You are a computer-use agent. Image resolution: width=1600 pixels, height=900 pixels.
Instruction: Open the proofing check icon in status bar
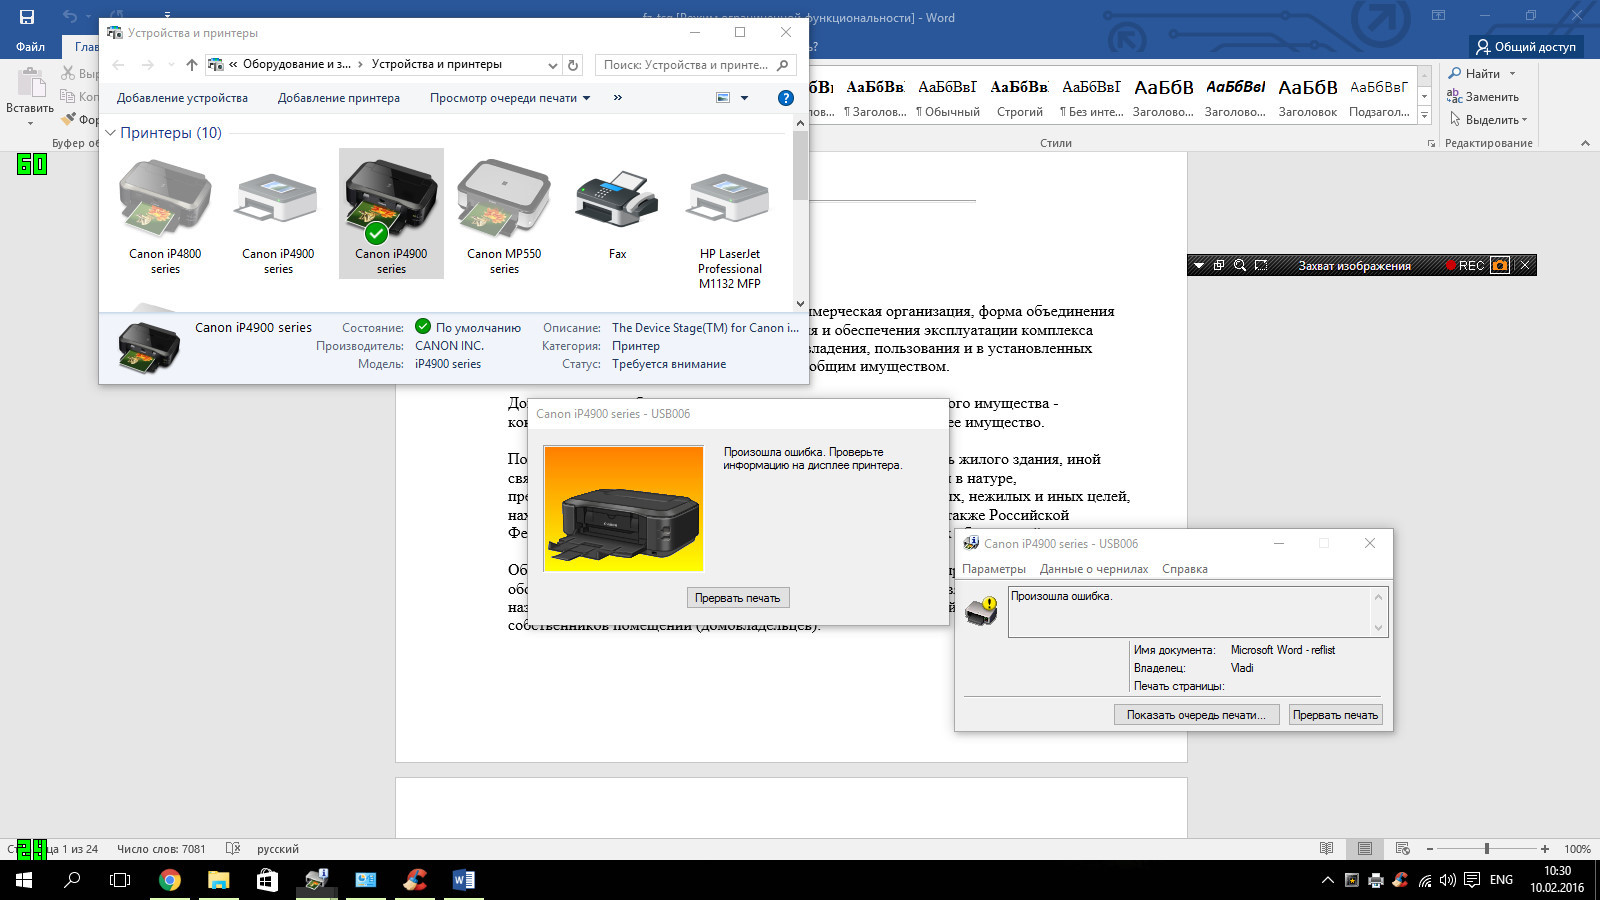coord(233,849)
